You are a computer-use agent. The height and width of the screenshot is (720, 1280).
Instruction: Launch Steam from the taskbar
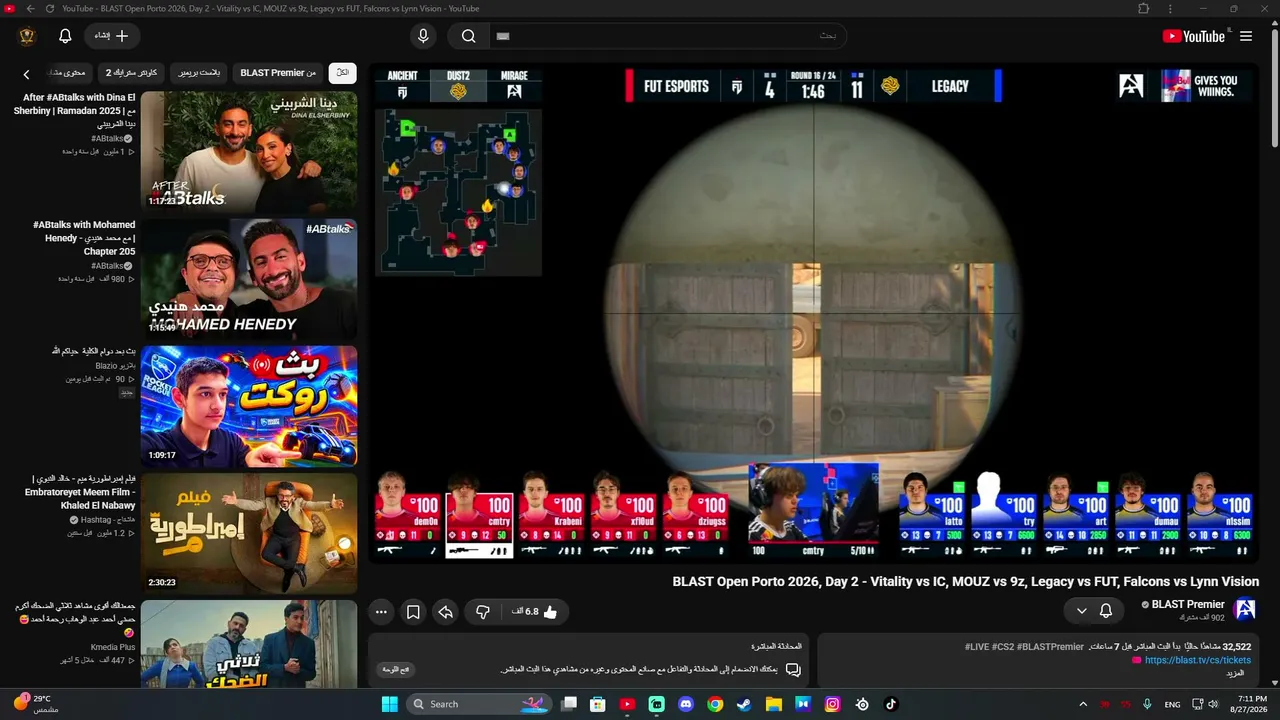(744, 704)
